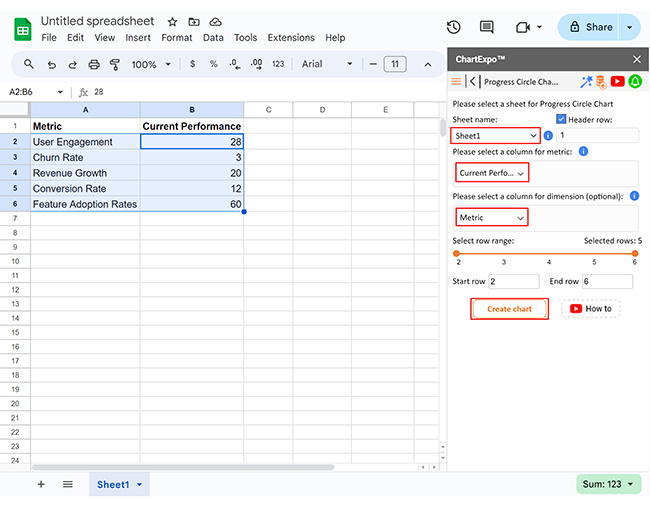This screenshot has width=650, height=507.
Task: Open the Format menu
Action: pos(177,38)
